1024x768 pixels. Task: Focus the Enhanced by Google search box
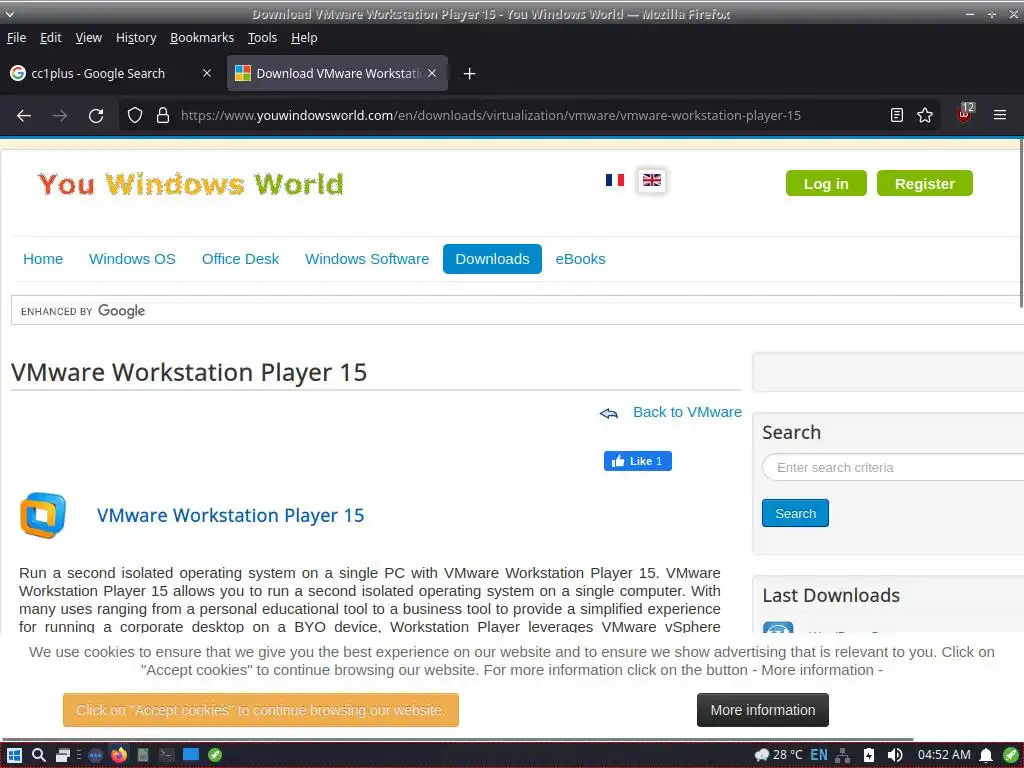(516, 311)
